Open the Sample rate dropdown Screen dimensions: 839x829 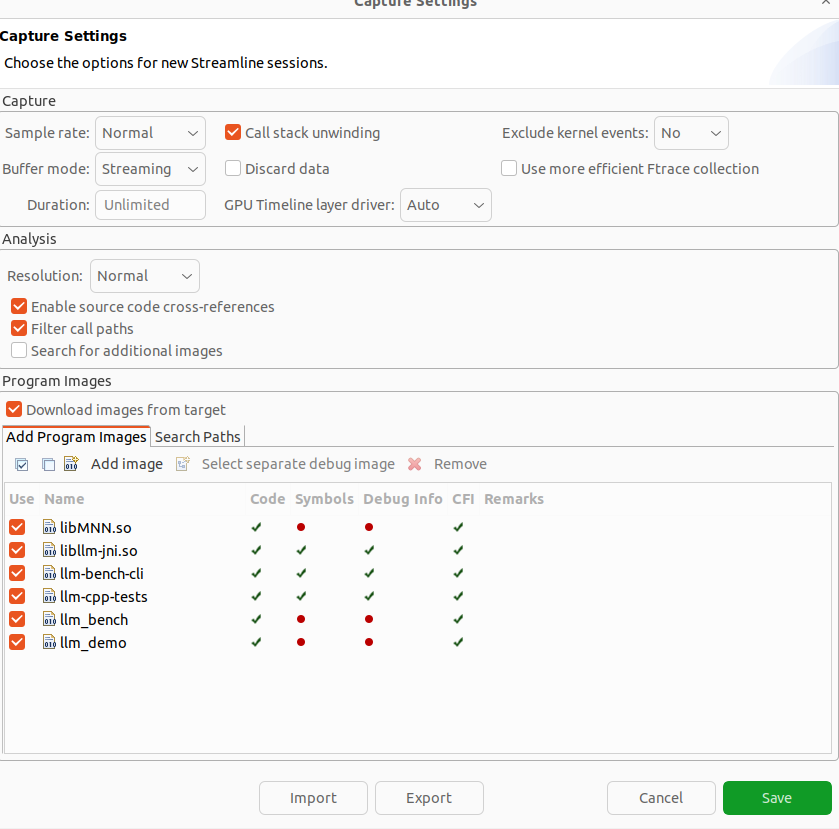150,133
